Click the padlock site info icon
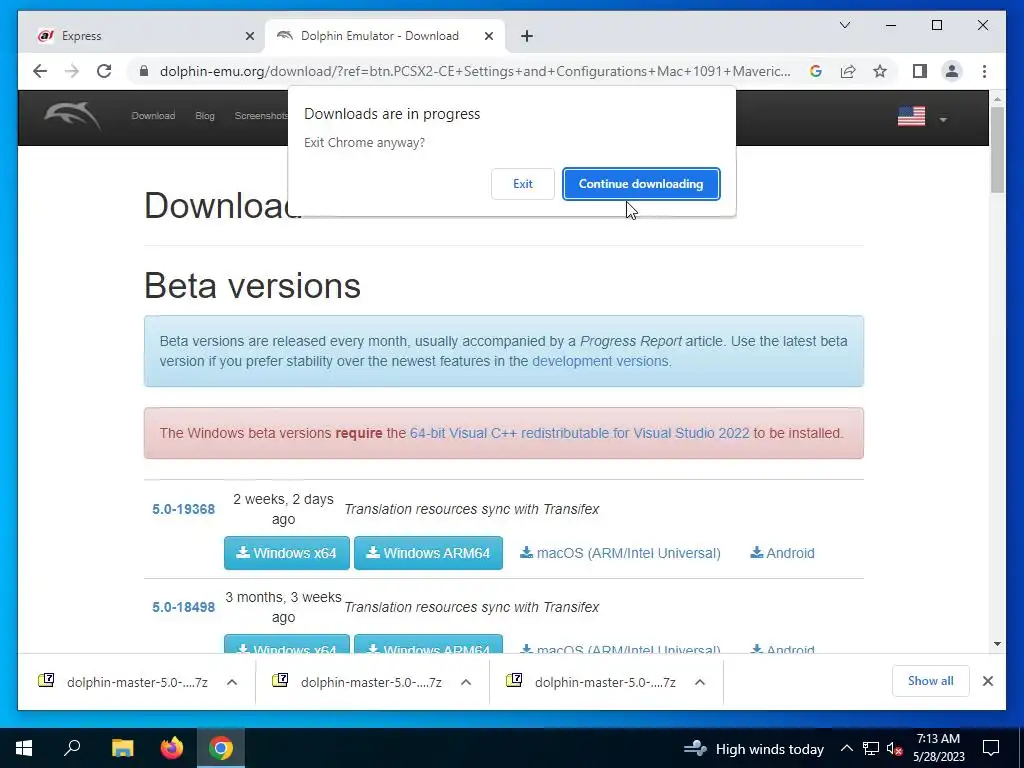Viewport: 1024px width, 768px height. coord(144,71)
